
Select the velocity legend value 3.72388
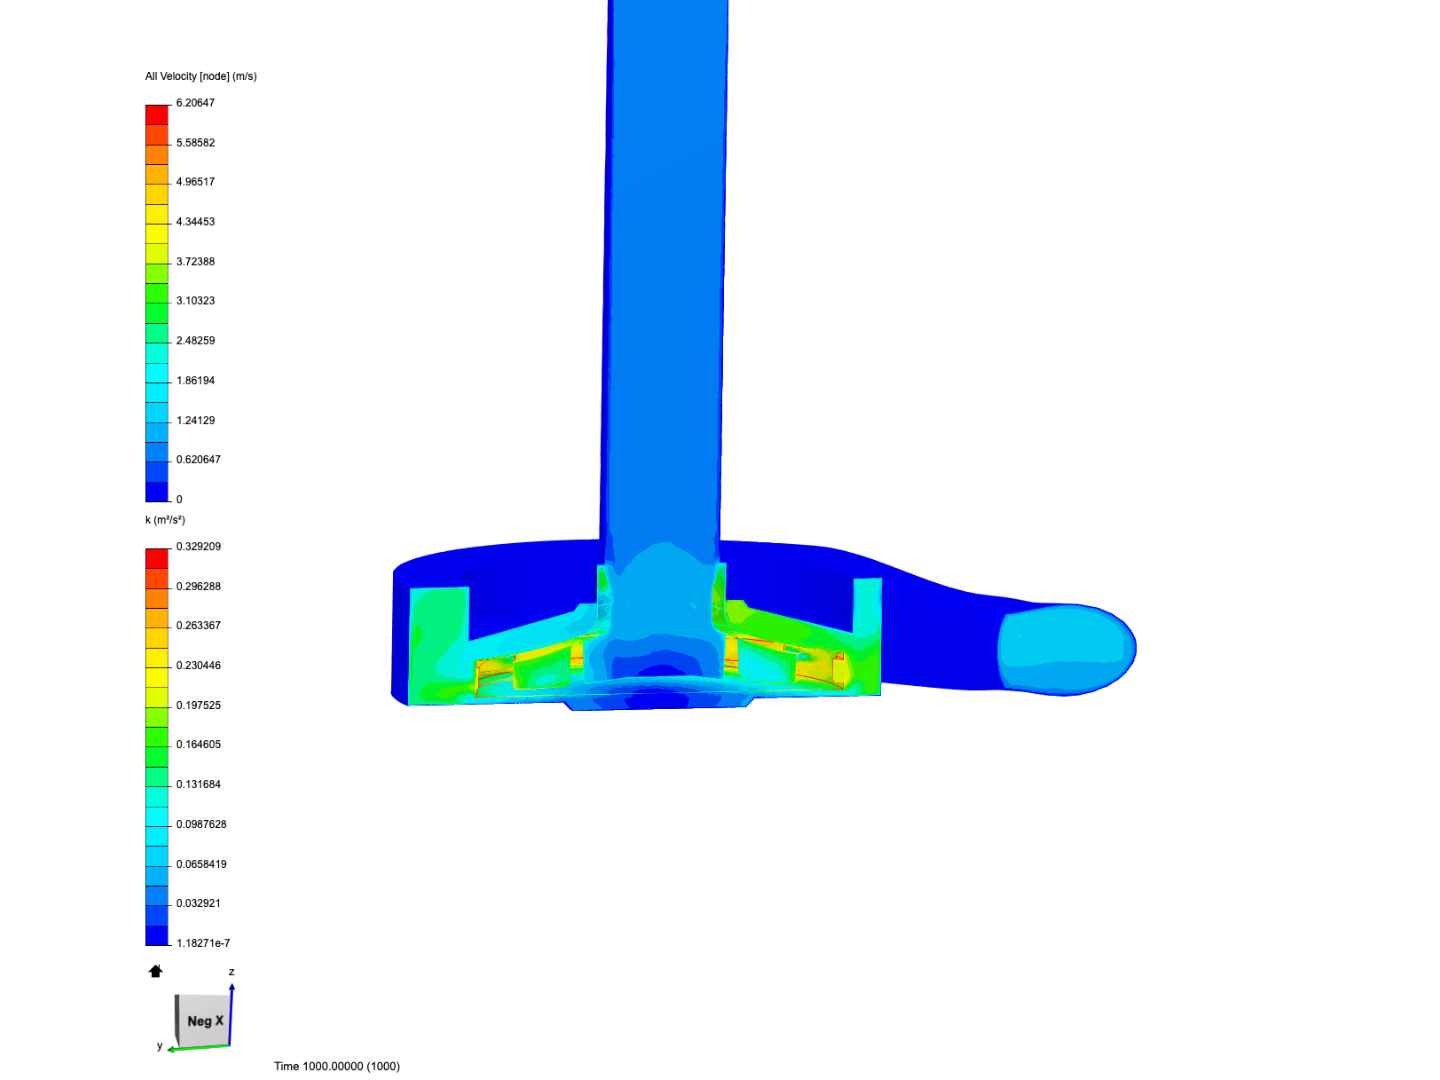pos(195,262)
